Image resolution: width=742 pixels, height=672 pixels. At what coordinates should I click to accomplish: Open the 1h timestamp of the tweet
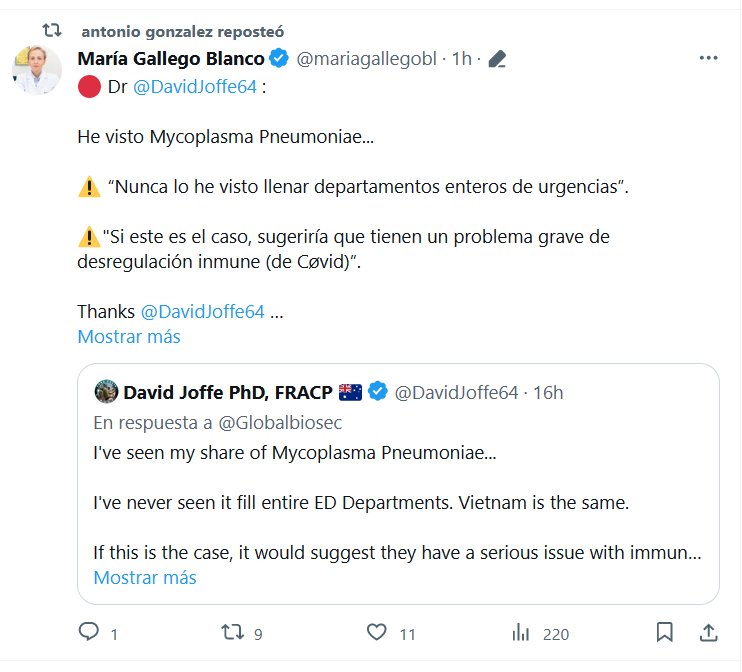[x=461, y=59]
